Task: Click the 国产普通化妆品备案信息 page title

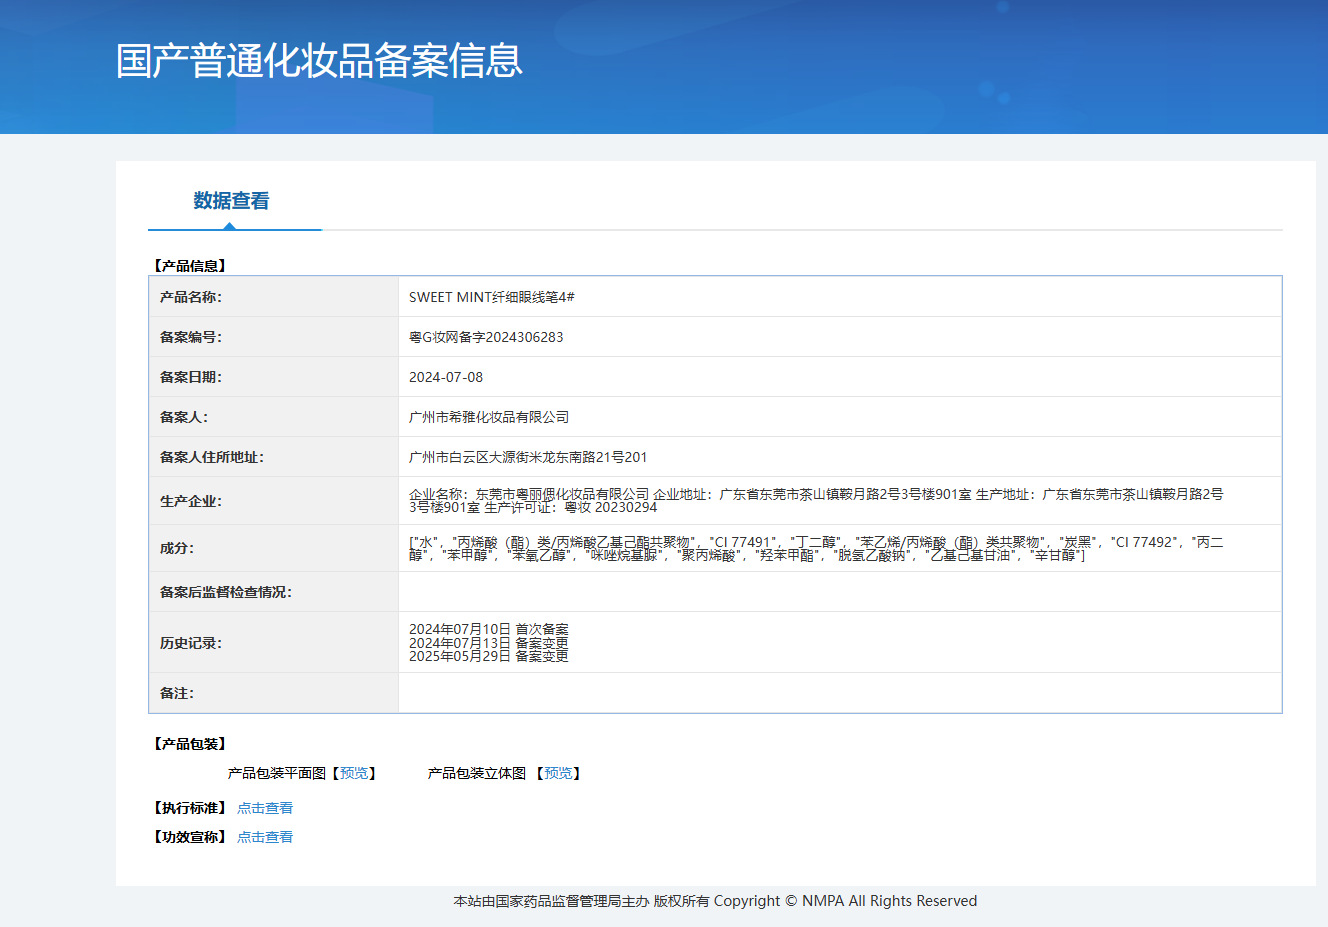Action: coord(319,61)
